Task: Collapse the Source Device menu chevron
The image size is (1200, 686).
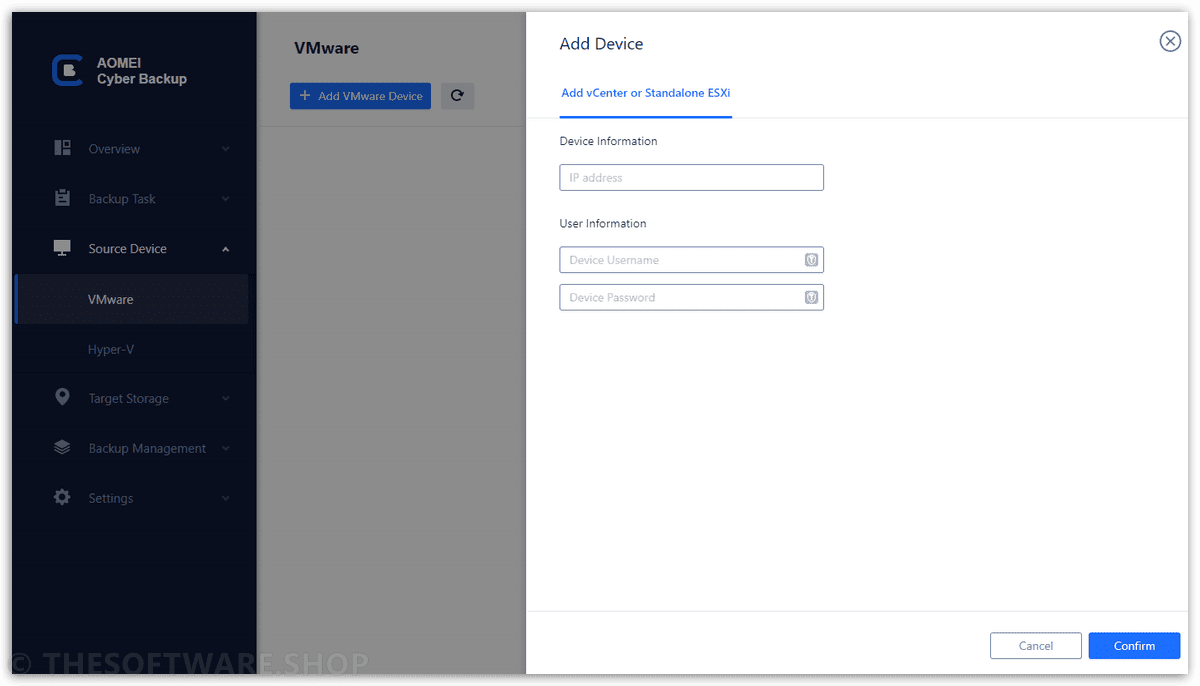Action: coord(225,249)
